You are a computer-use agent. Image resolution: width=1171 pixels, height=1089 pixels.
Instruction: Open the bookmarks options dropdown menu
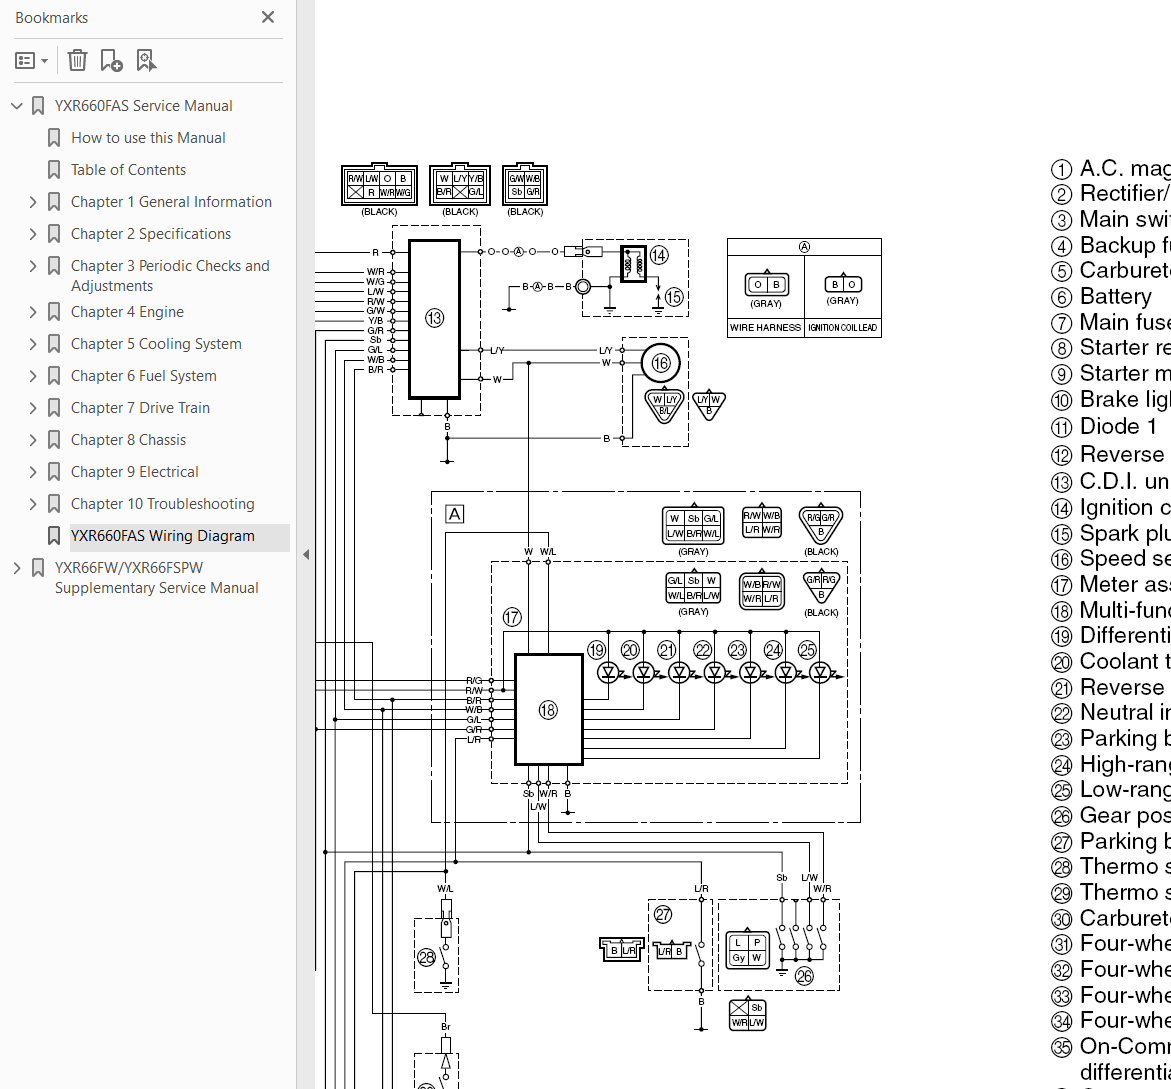coord(32,61)
